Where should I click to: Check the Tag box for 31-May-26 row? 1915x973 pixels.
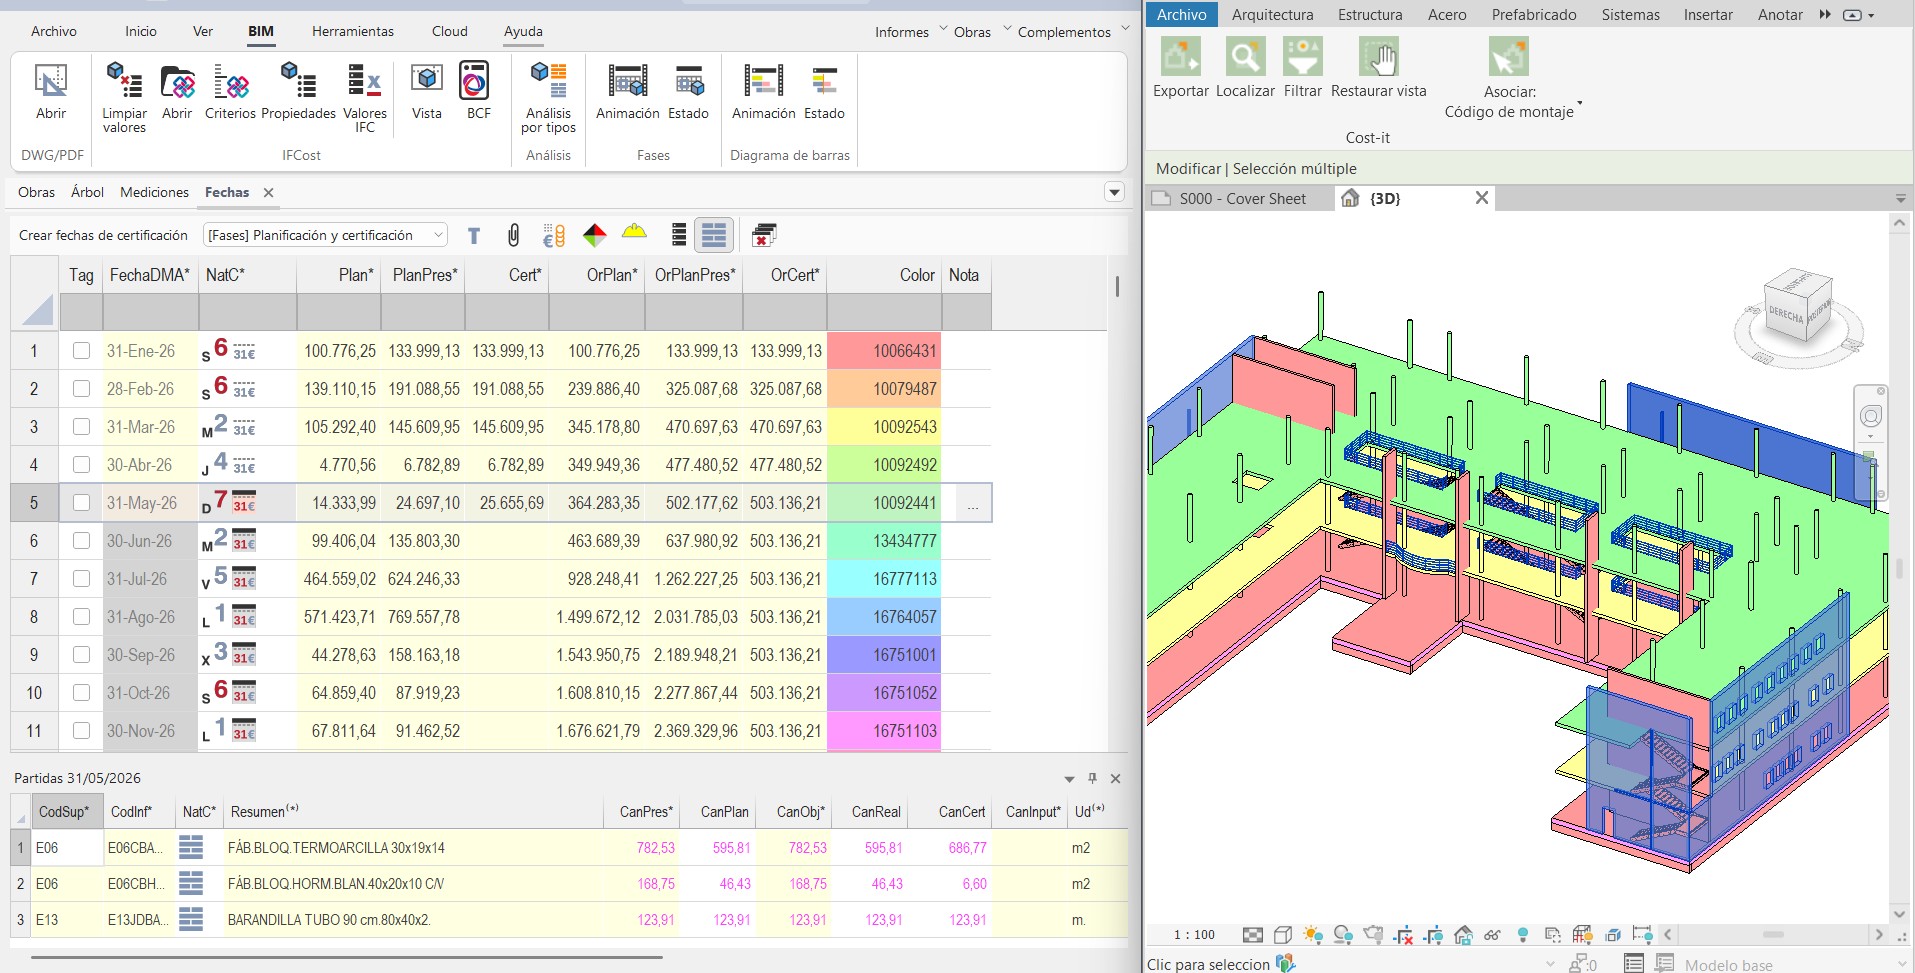coord(81,503)
